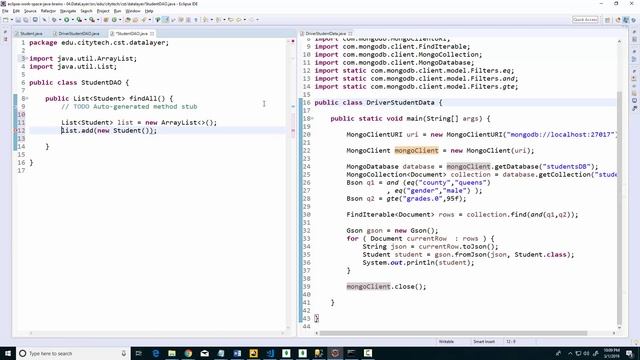
Task: Open dropdown arrow beside Run button
Action: tap(72, 20)
